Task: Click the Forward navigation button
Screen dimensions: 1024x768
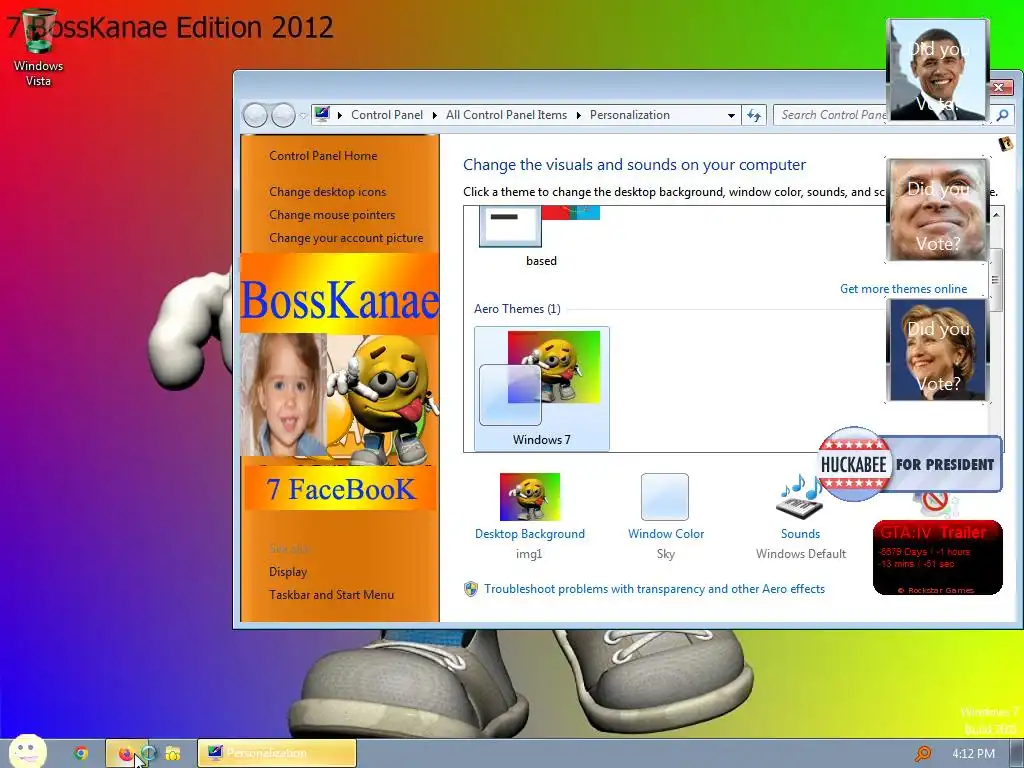Action: pyautogui.click(x=283, y=116)
